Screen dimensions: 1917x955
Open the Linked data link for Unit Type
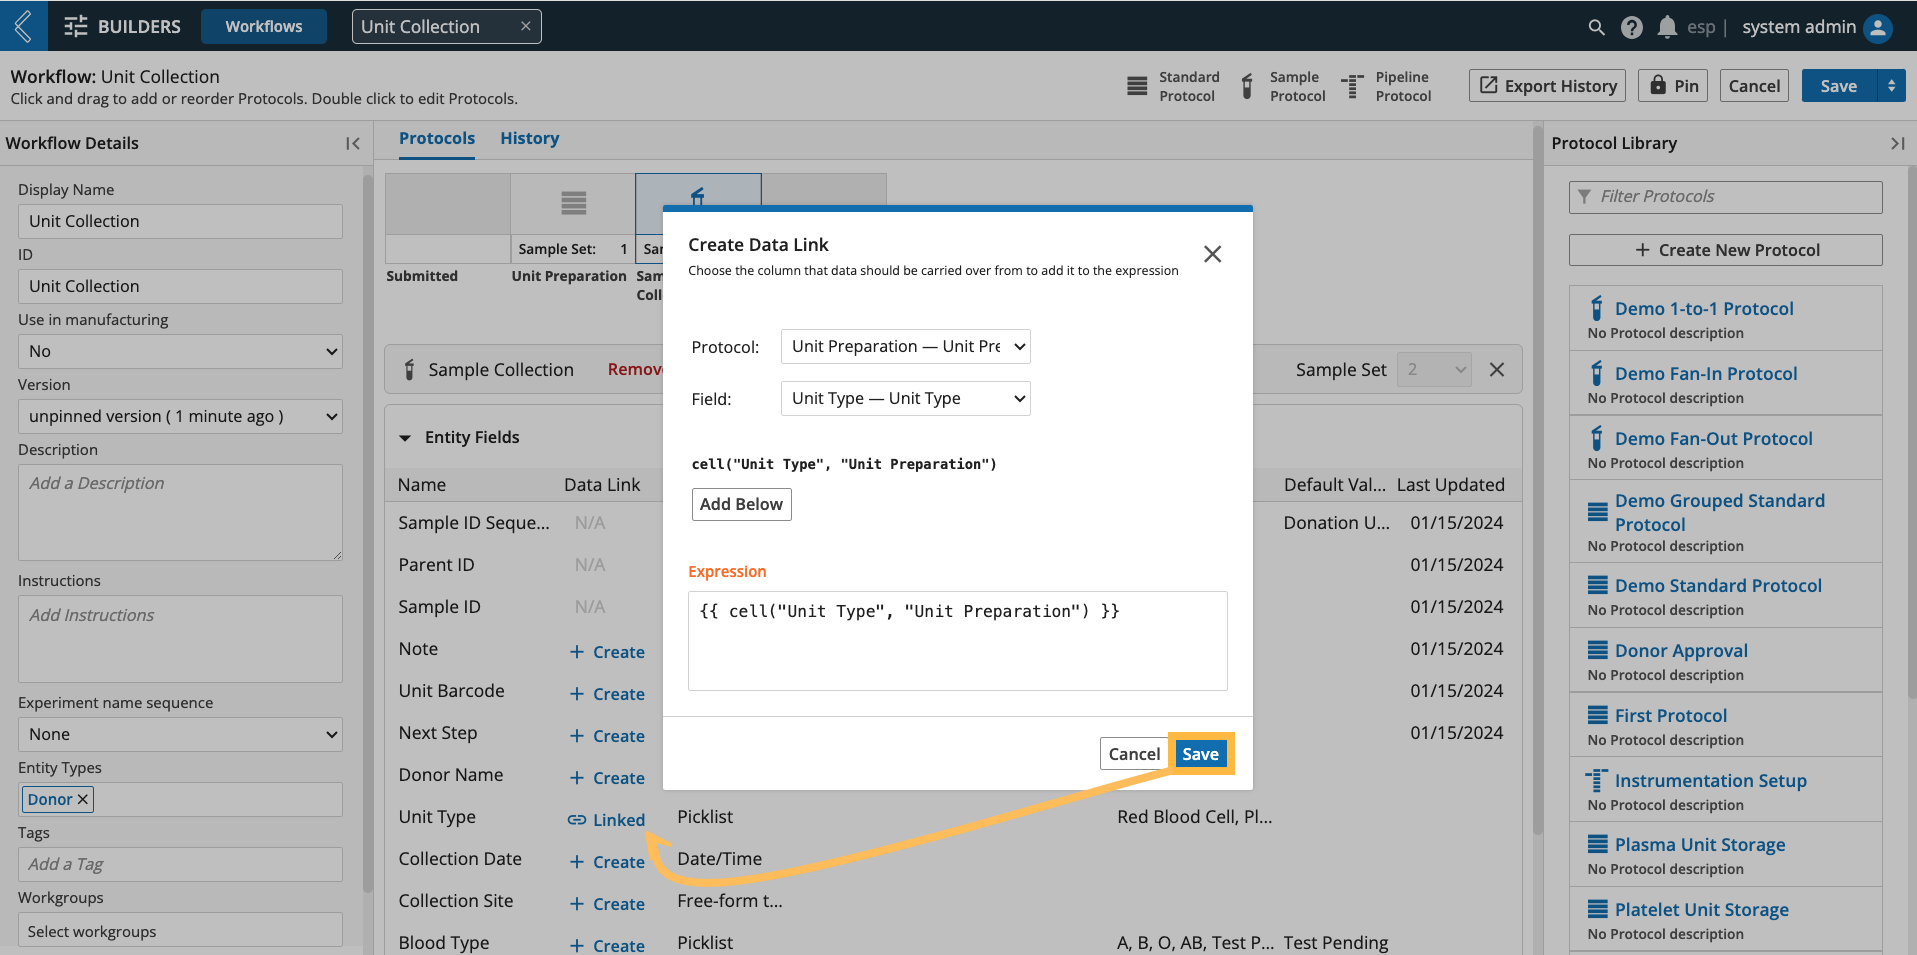[x=607, y=820]
